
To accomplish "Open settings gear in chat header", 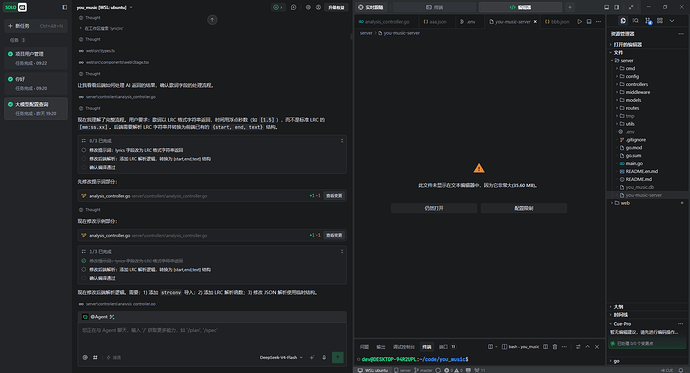I will [x=308, y=7].
